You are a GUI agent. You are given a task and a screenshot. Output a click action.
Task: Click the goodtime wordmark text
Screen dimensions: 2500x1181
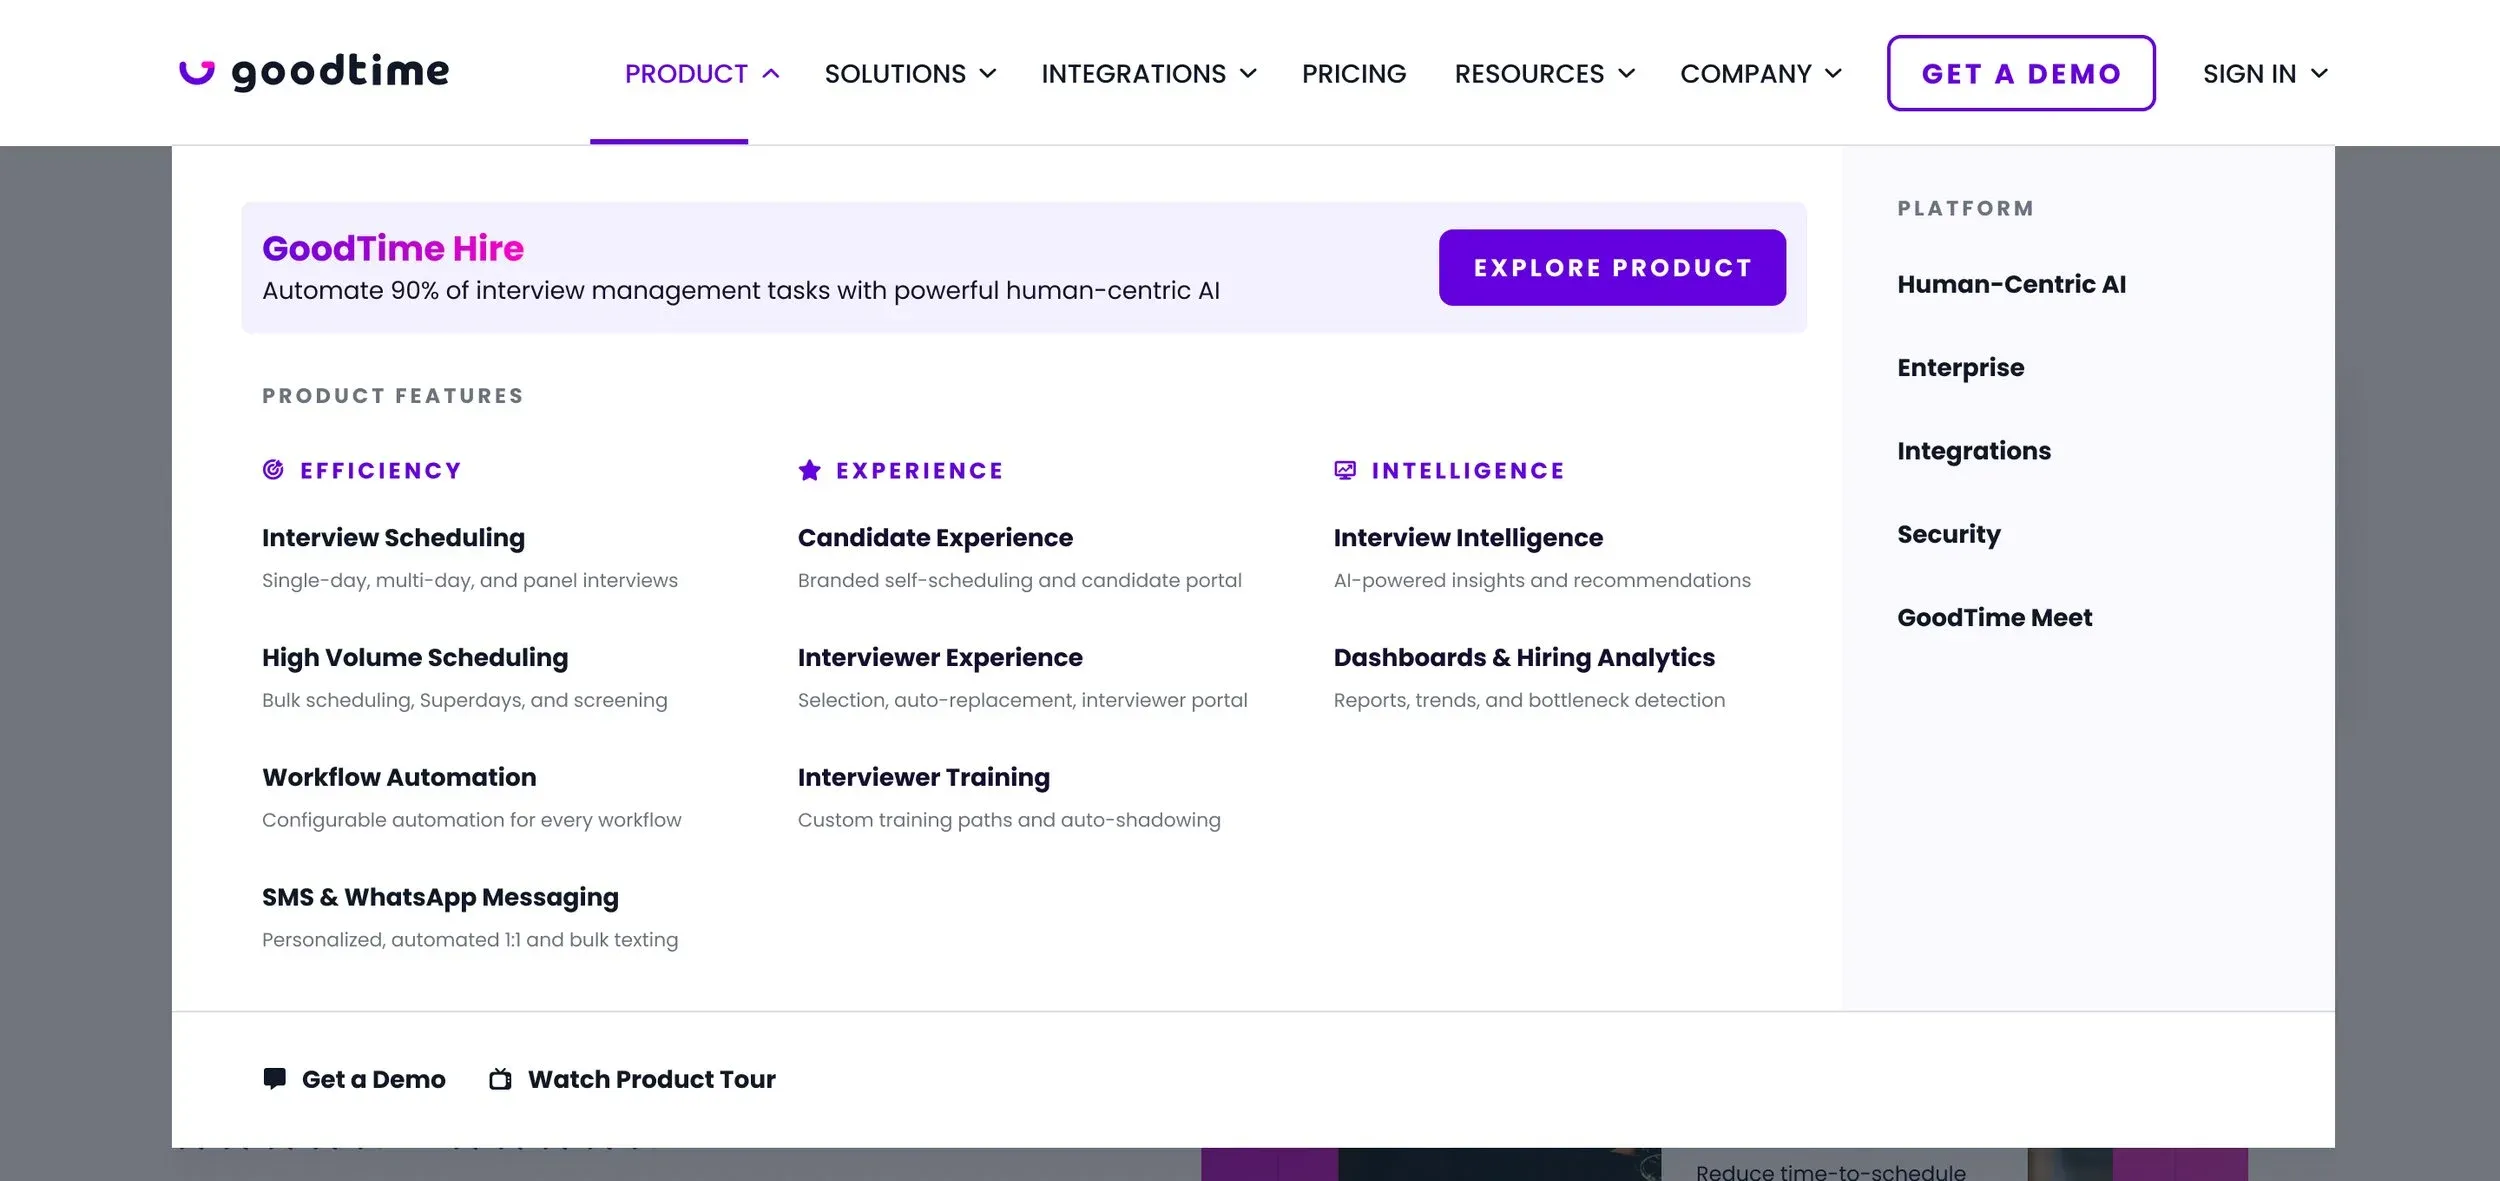click(x=340, y=72)
